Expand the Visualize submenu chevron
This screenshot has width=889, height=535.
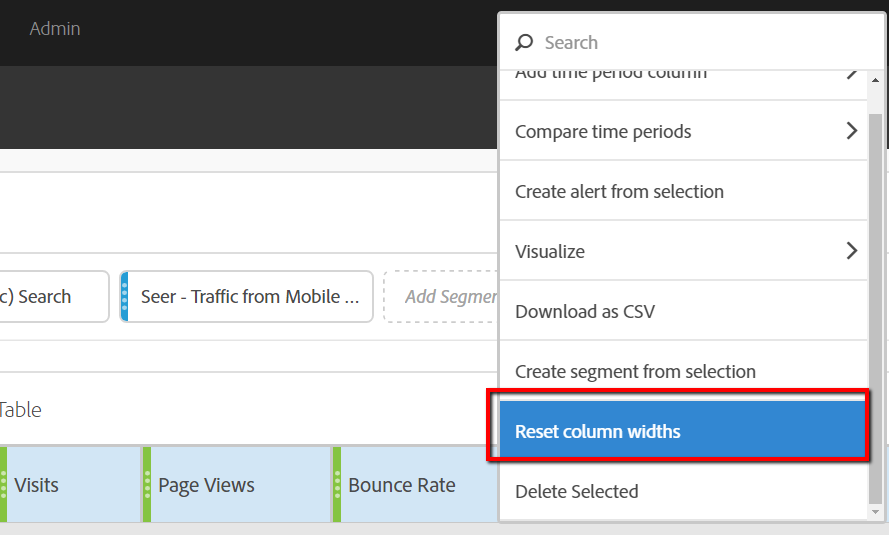(x=851, y=251)
